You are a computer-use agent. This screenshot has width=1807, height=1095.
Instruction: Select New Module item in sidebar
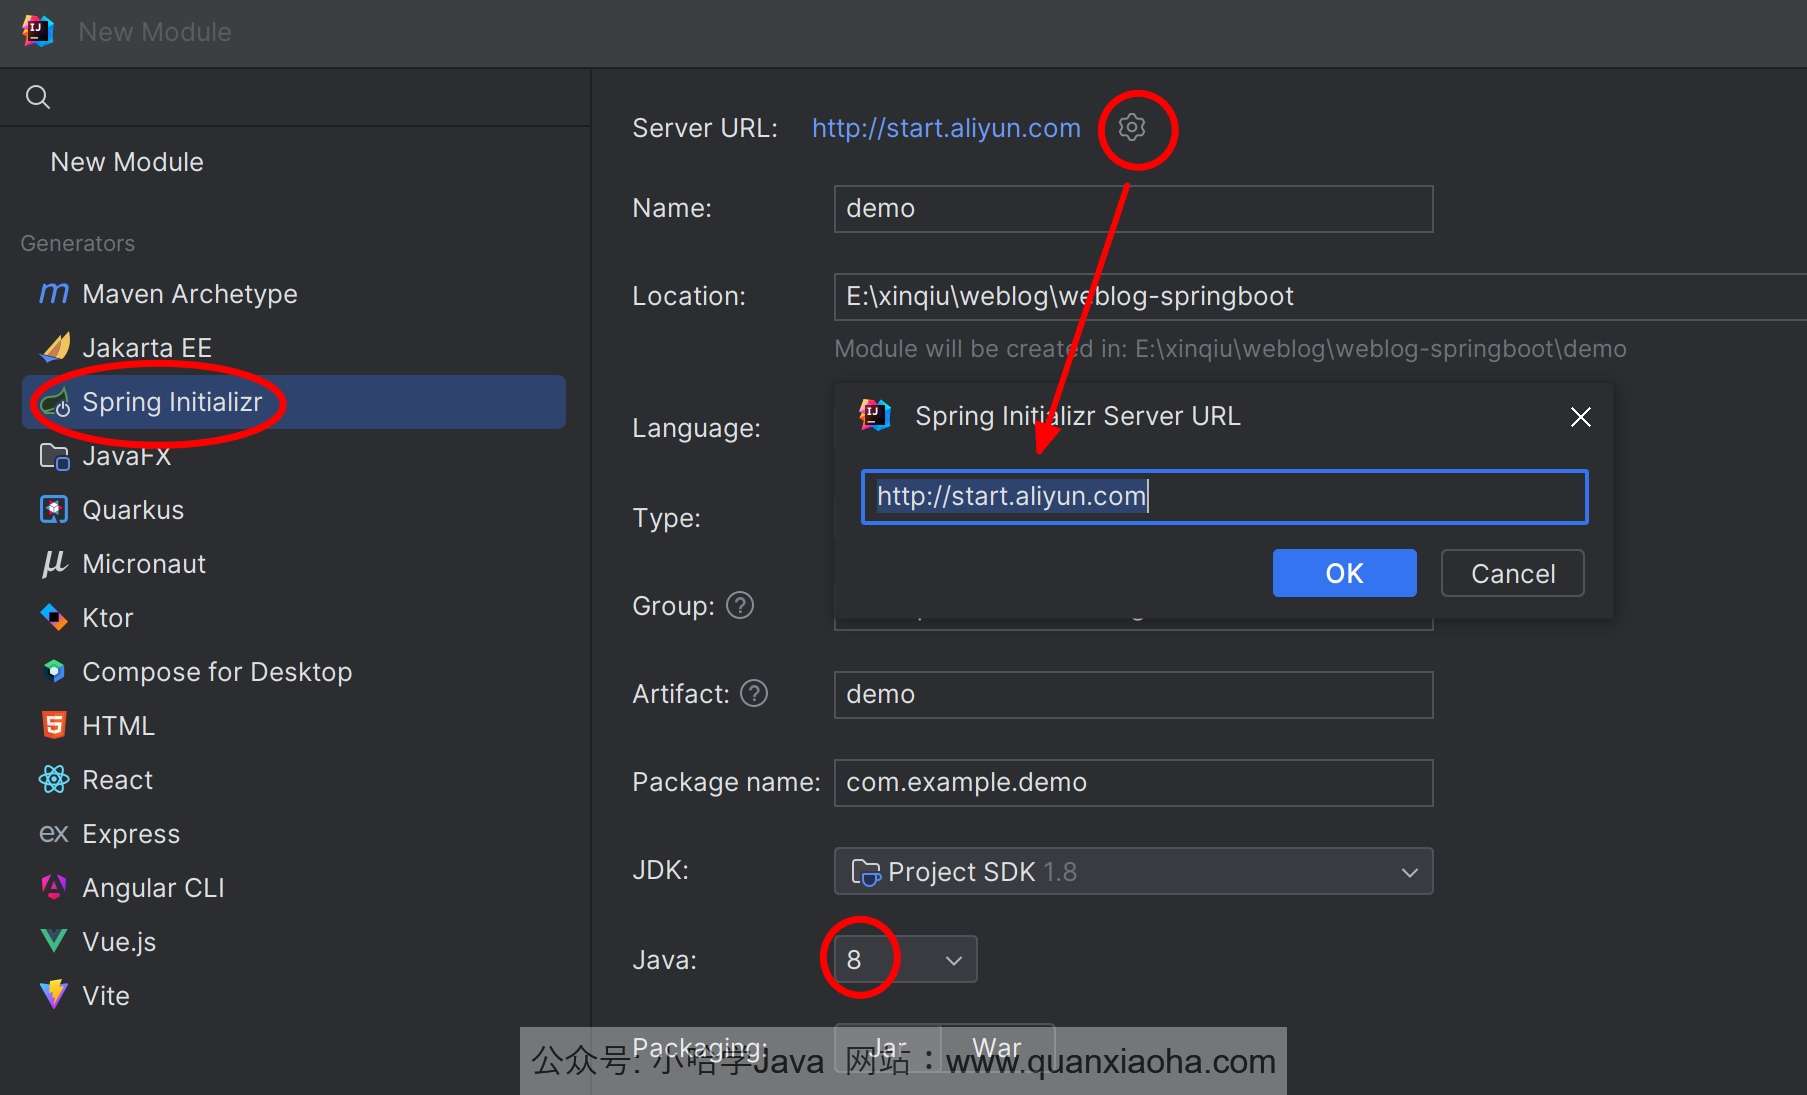click(x=294, y=162)
